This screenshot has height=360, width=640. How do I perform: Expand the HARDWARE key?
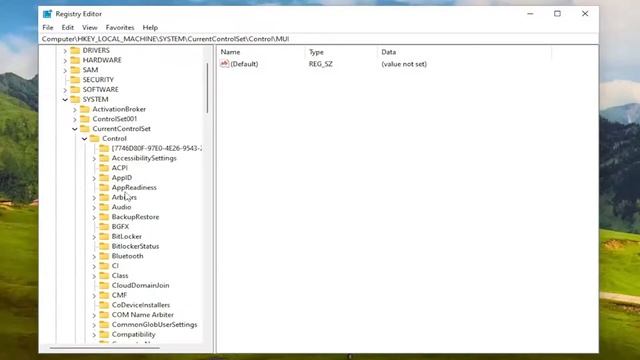click(65, 60)
